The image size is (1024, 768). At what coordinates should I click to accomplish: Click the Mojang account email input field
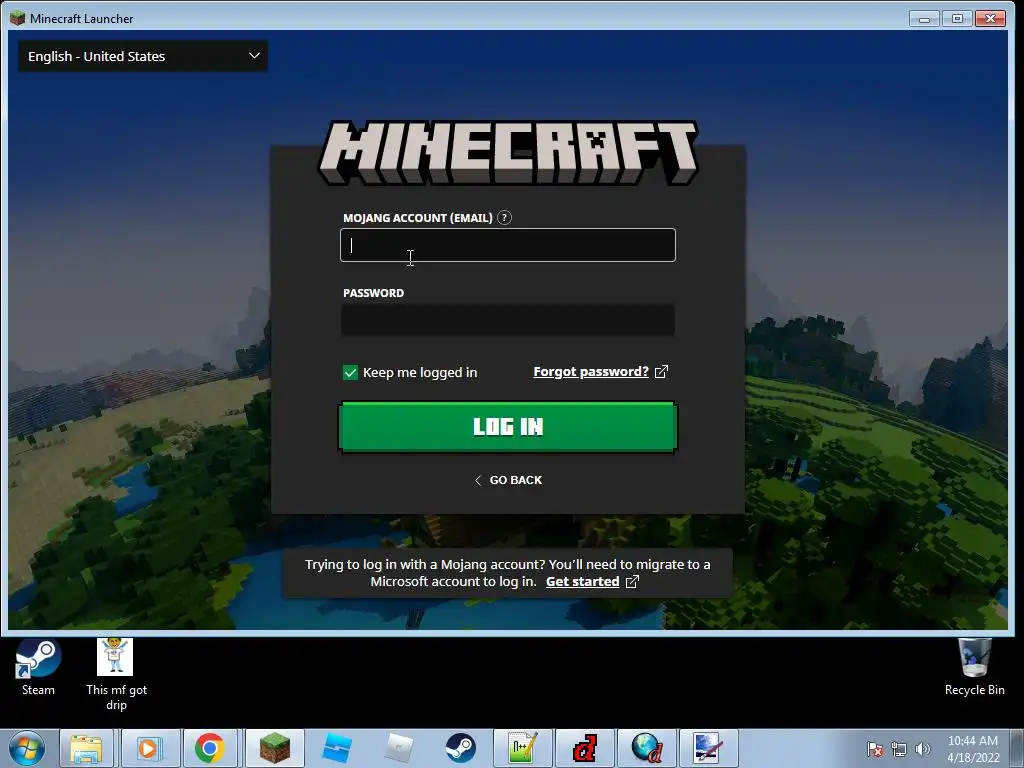point(507,245)
